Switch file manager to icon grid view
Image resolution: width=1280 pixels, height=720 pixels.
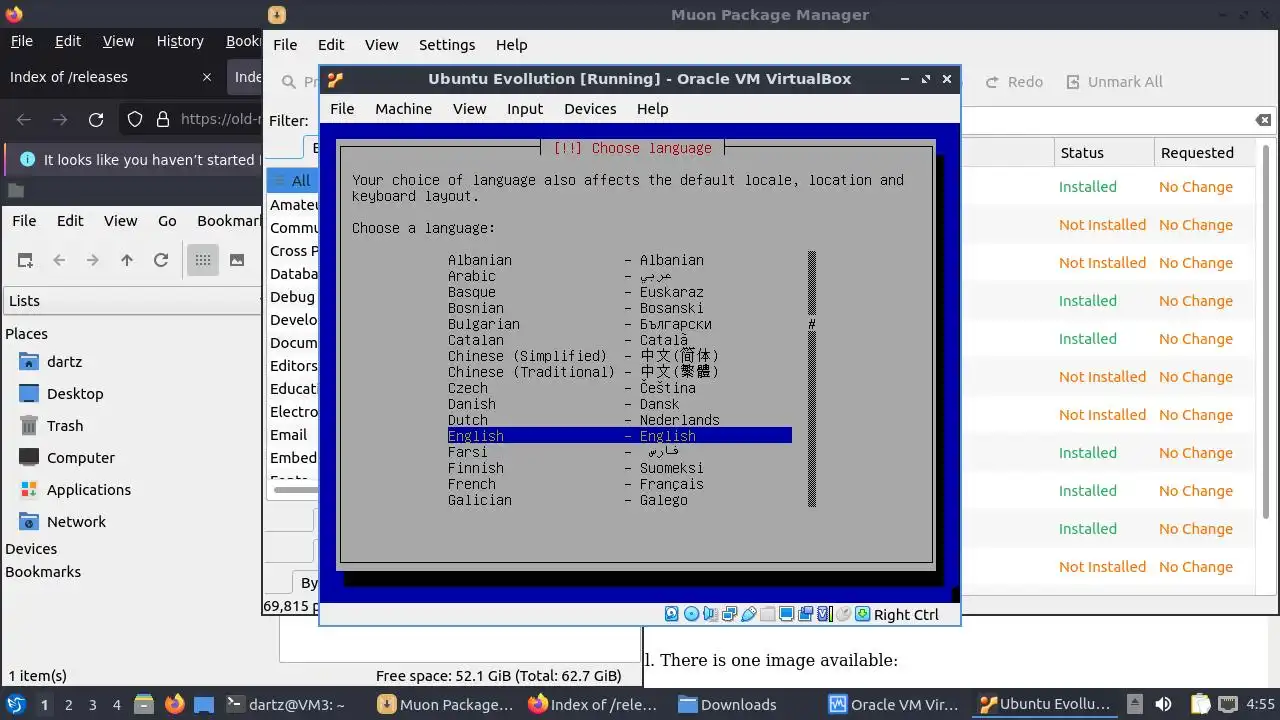[x=203, y=260]
